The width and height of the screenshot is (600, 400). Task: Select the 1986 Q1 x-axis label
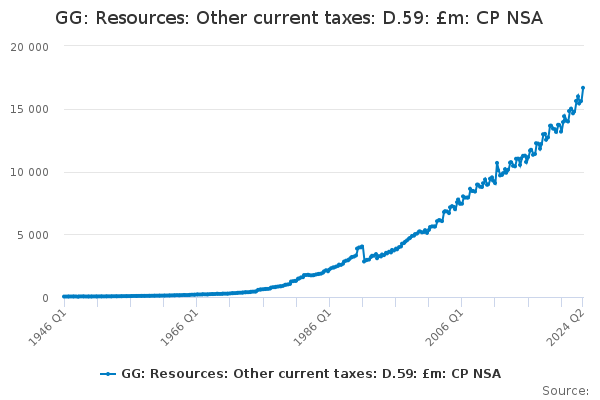tap(311, 327)
